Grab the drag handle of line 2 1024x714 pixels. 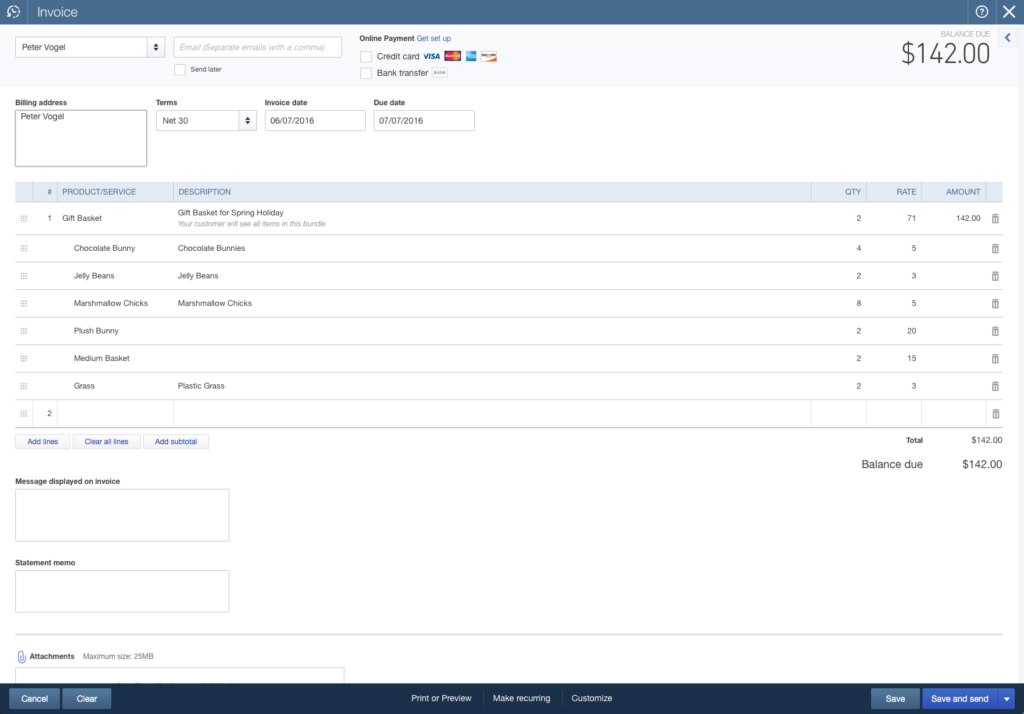(24, 414)
